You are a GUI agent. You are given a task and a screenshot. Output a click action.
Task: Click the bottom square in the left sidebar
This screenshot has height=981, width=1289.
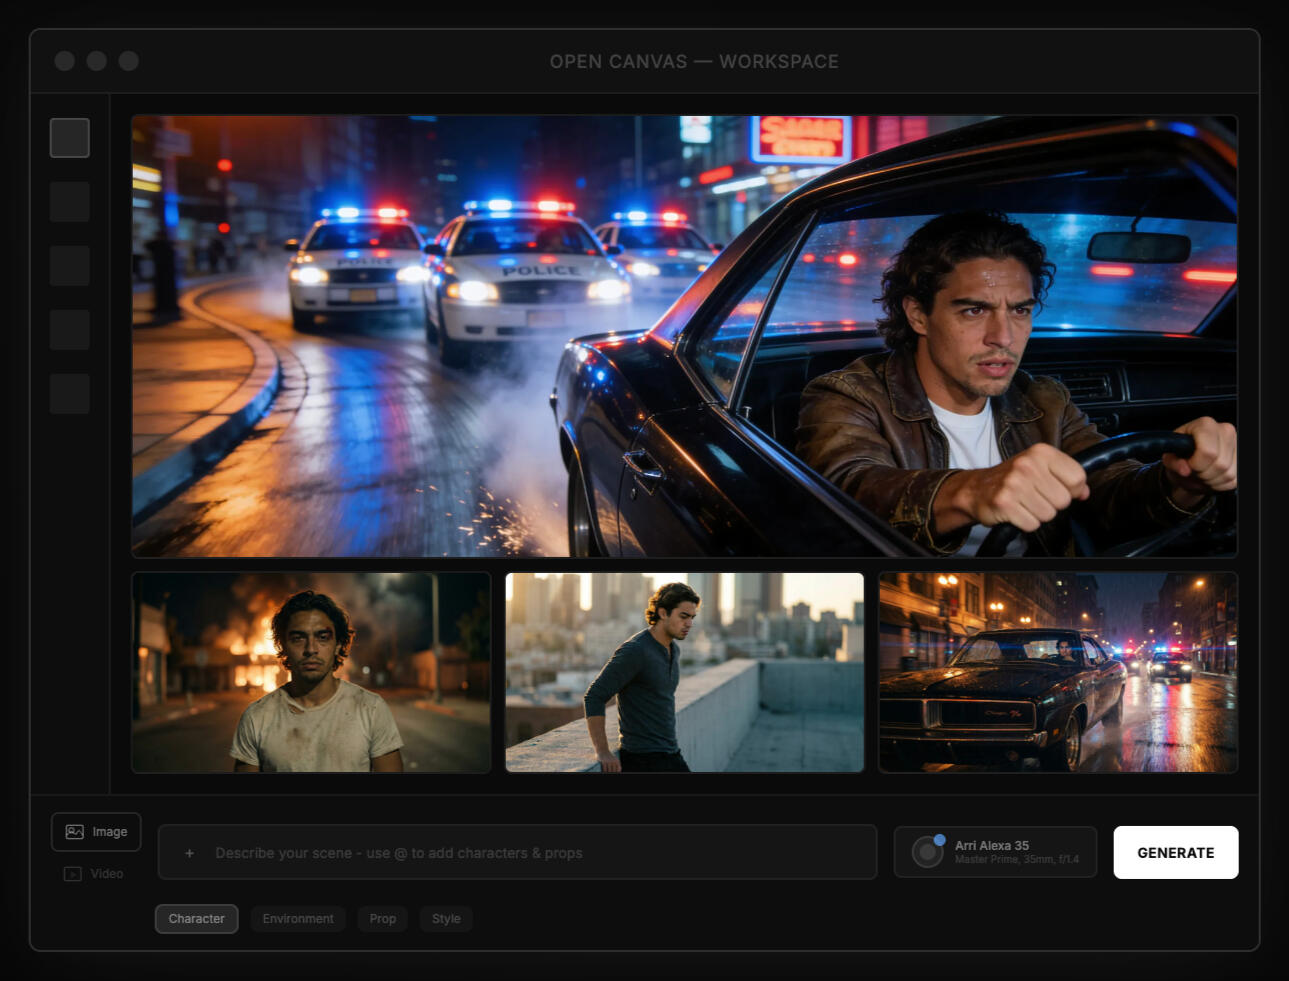pyautogui.click(x=70, y=394)
